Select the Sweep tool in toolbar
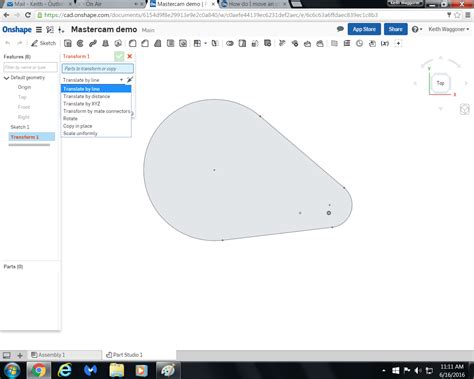The image size is (474, 379). (93, 43)
